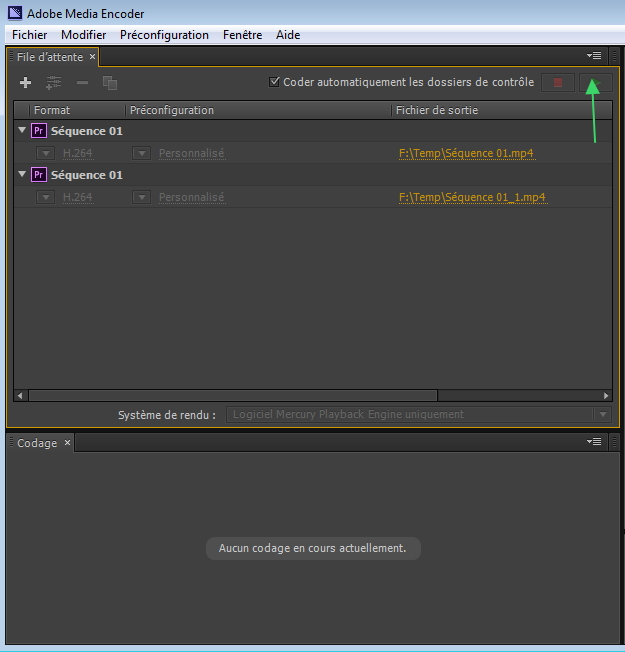Collapse the second Séquence 01 item
Image resolution: width=625 pixels, height=652 pixels.
point(22,174)
